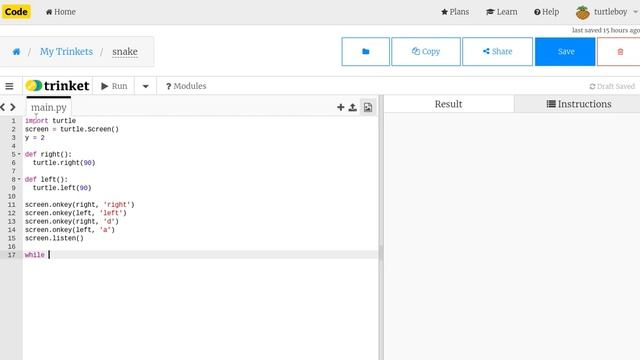Click line 3 y = 2

pyautogui.click(x=35, y=138)
